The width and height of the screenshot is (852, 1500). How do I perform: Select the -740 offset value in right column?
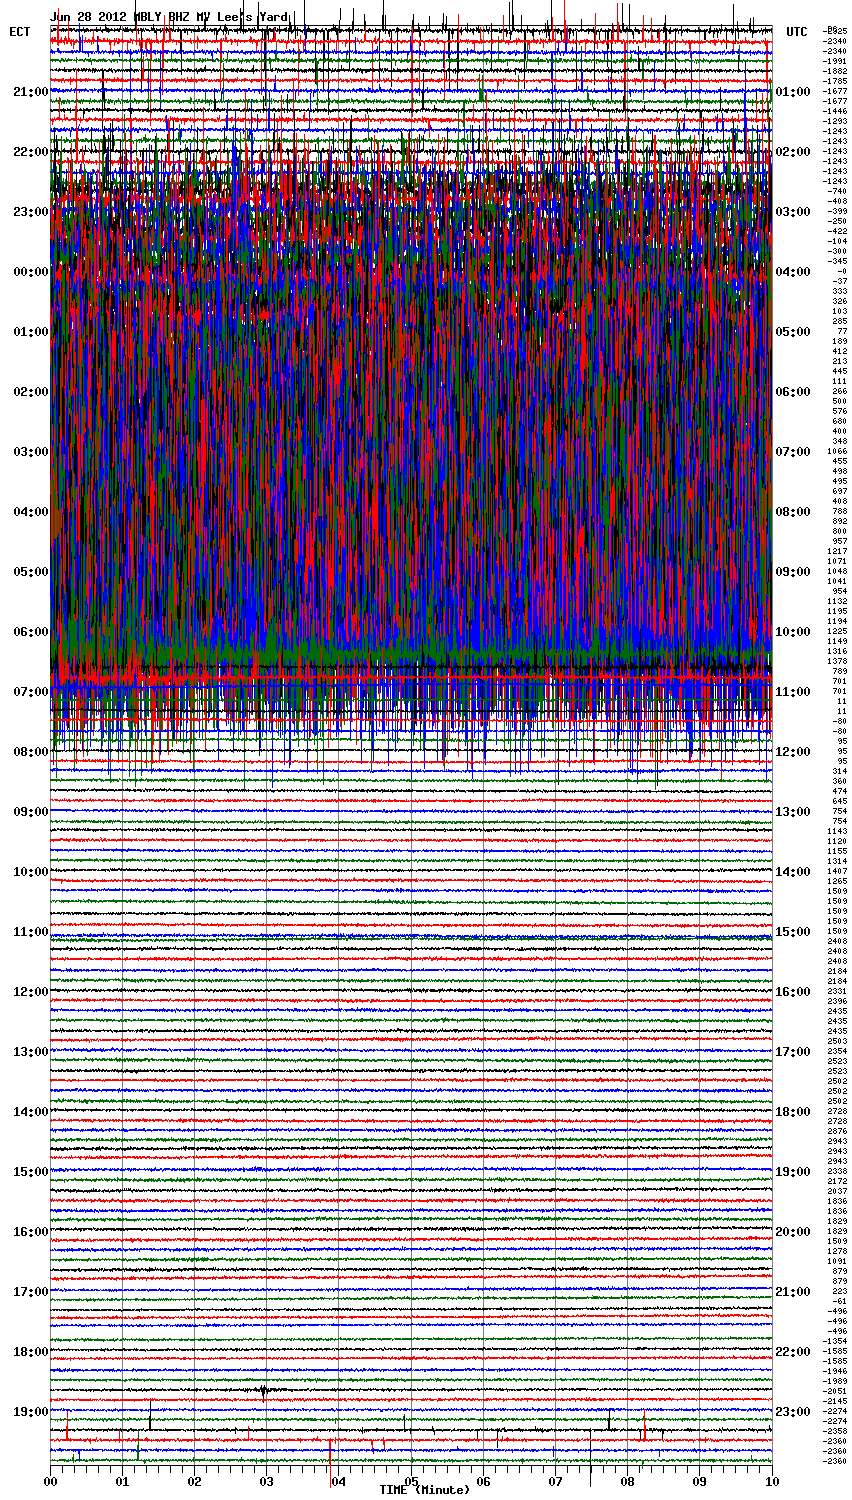coord(838,192)
